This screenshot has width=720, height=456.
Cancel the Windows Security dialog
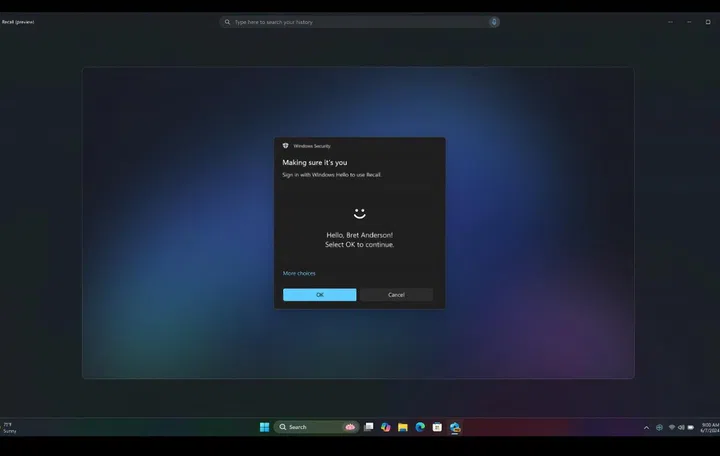tap(396, 295)
